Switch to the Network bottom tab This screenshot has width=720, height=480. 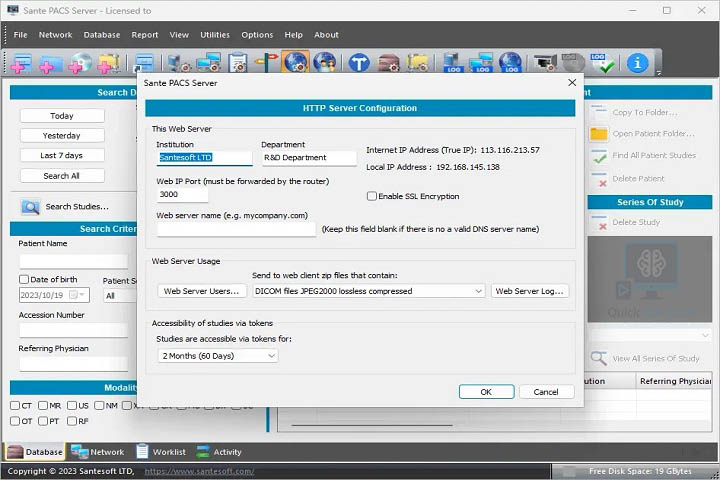pos(97,452)
